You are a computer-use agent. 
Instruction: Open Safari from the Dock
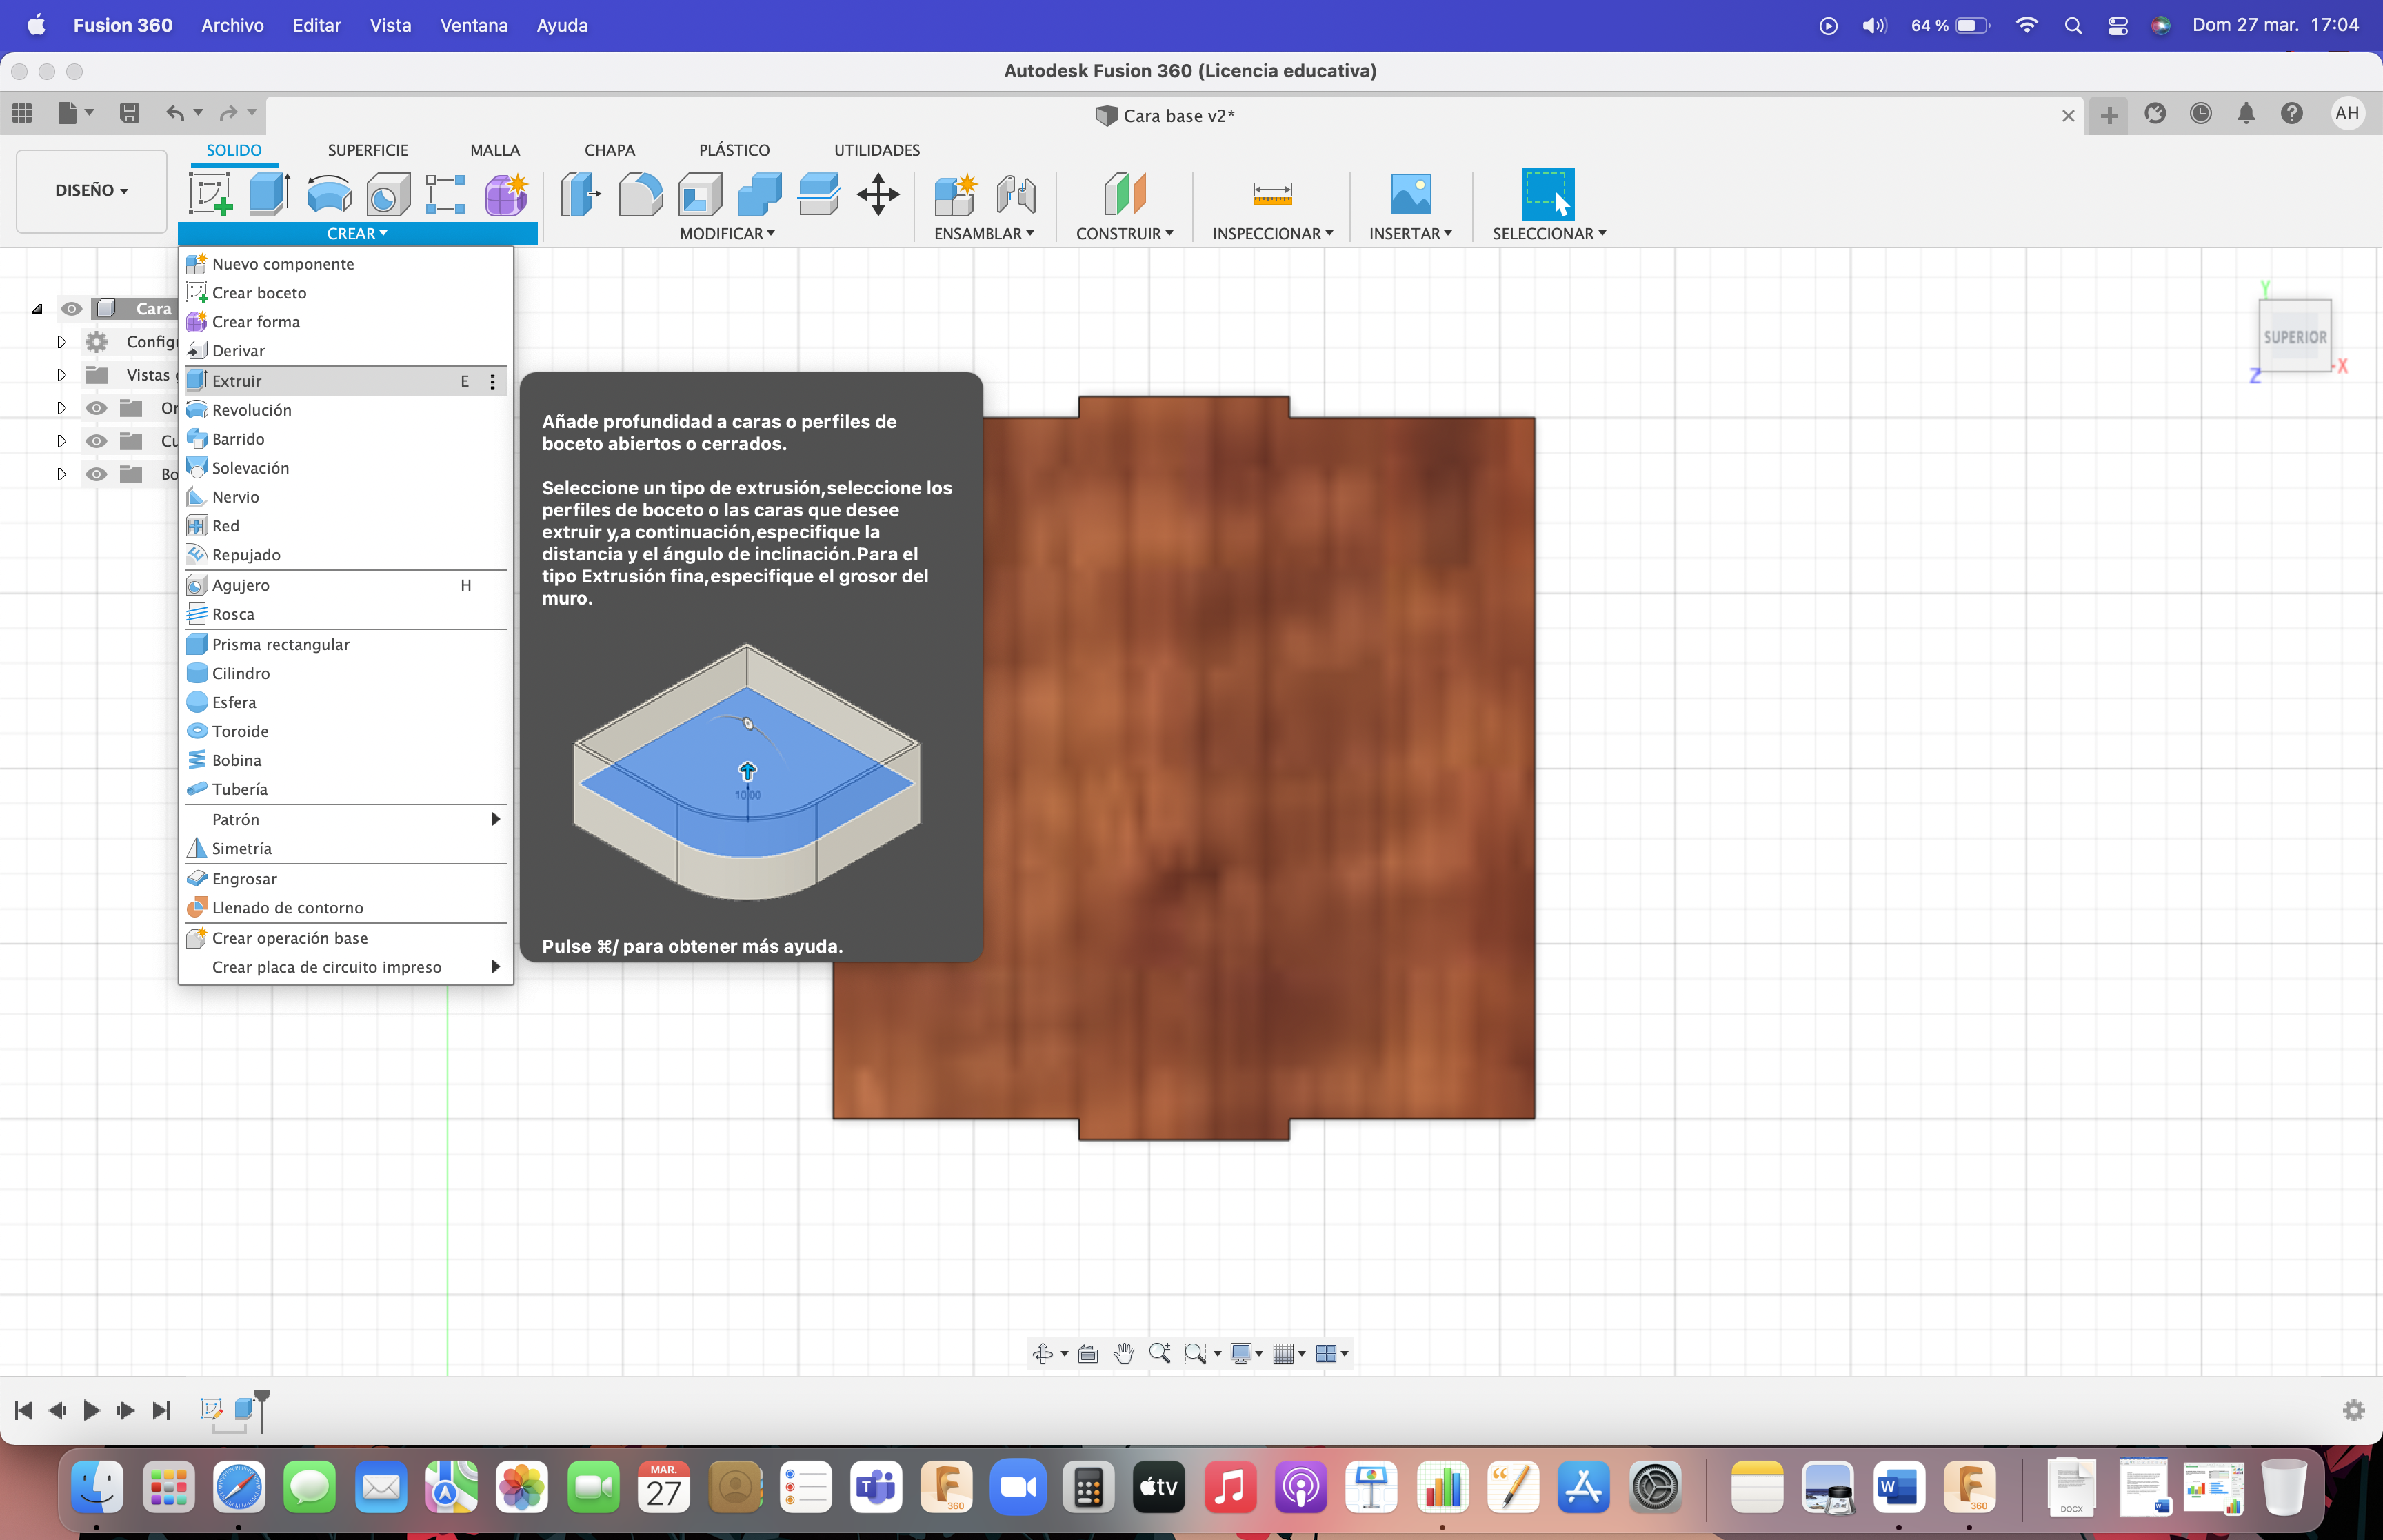tap(238, 1488)
